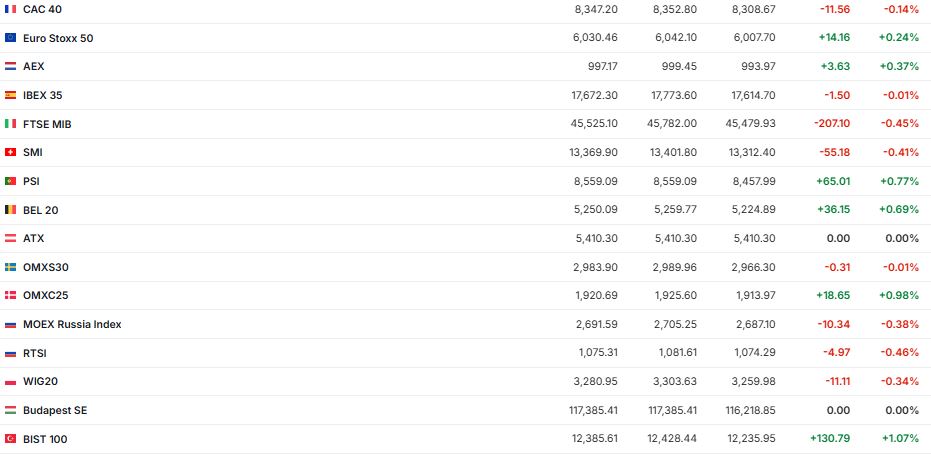Click the Netherlands flag icon next to AEX

click(x=10, y=66)
